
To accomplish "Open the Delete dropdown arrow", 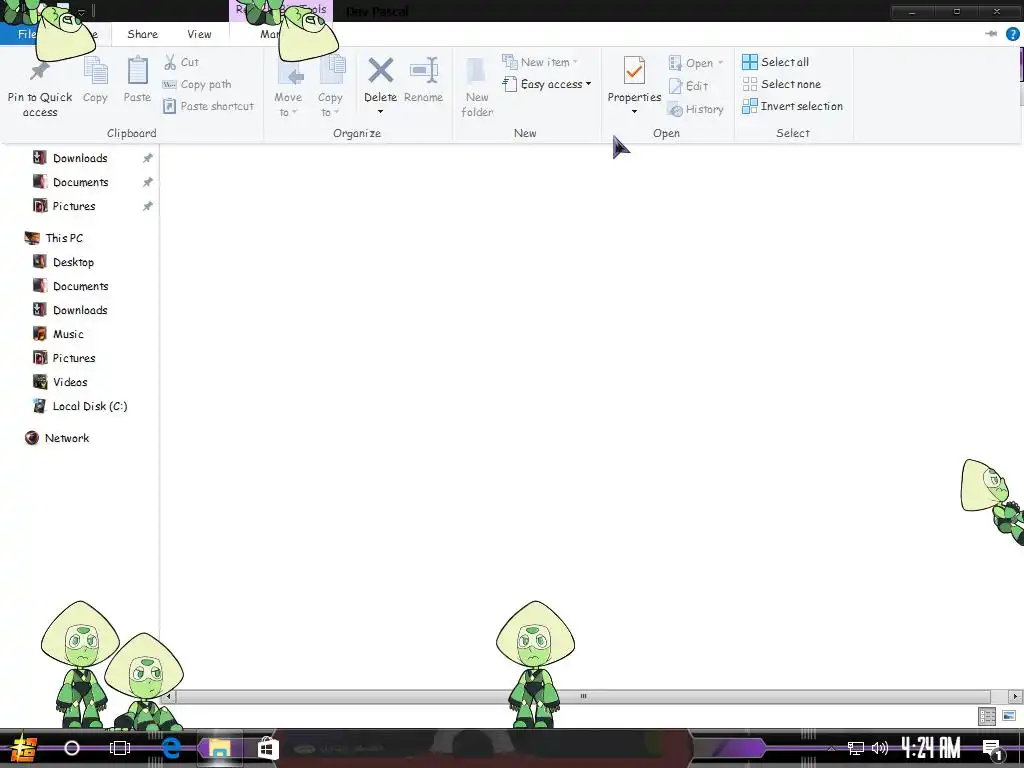I will 380,112.
